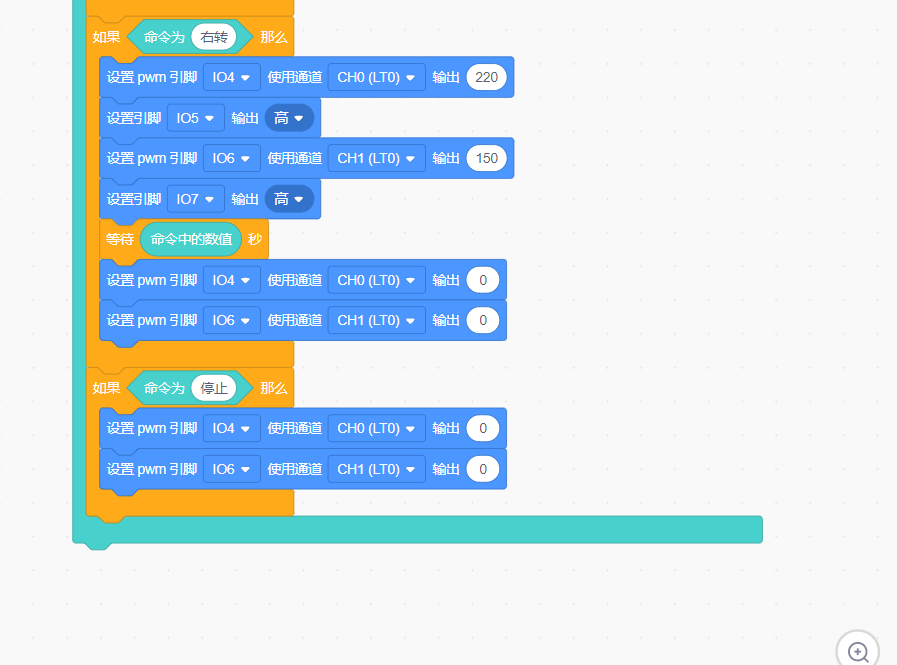Open CH1 (LT0) dropdown inside 停止 if-block

[x=376, y=469]
